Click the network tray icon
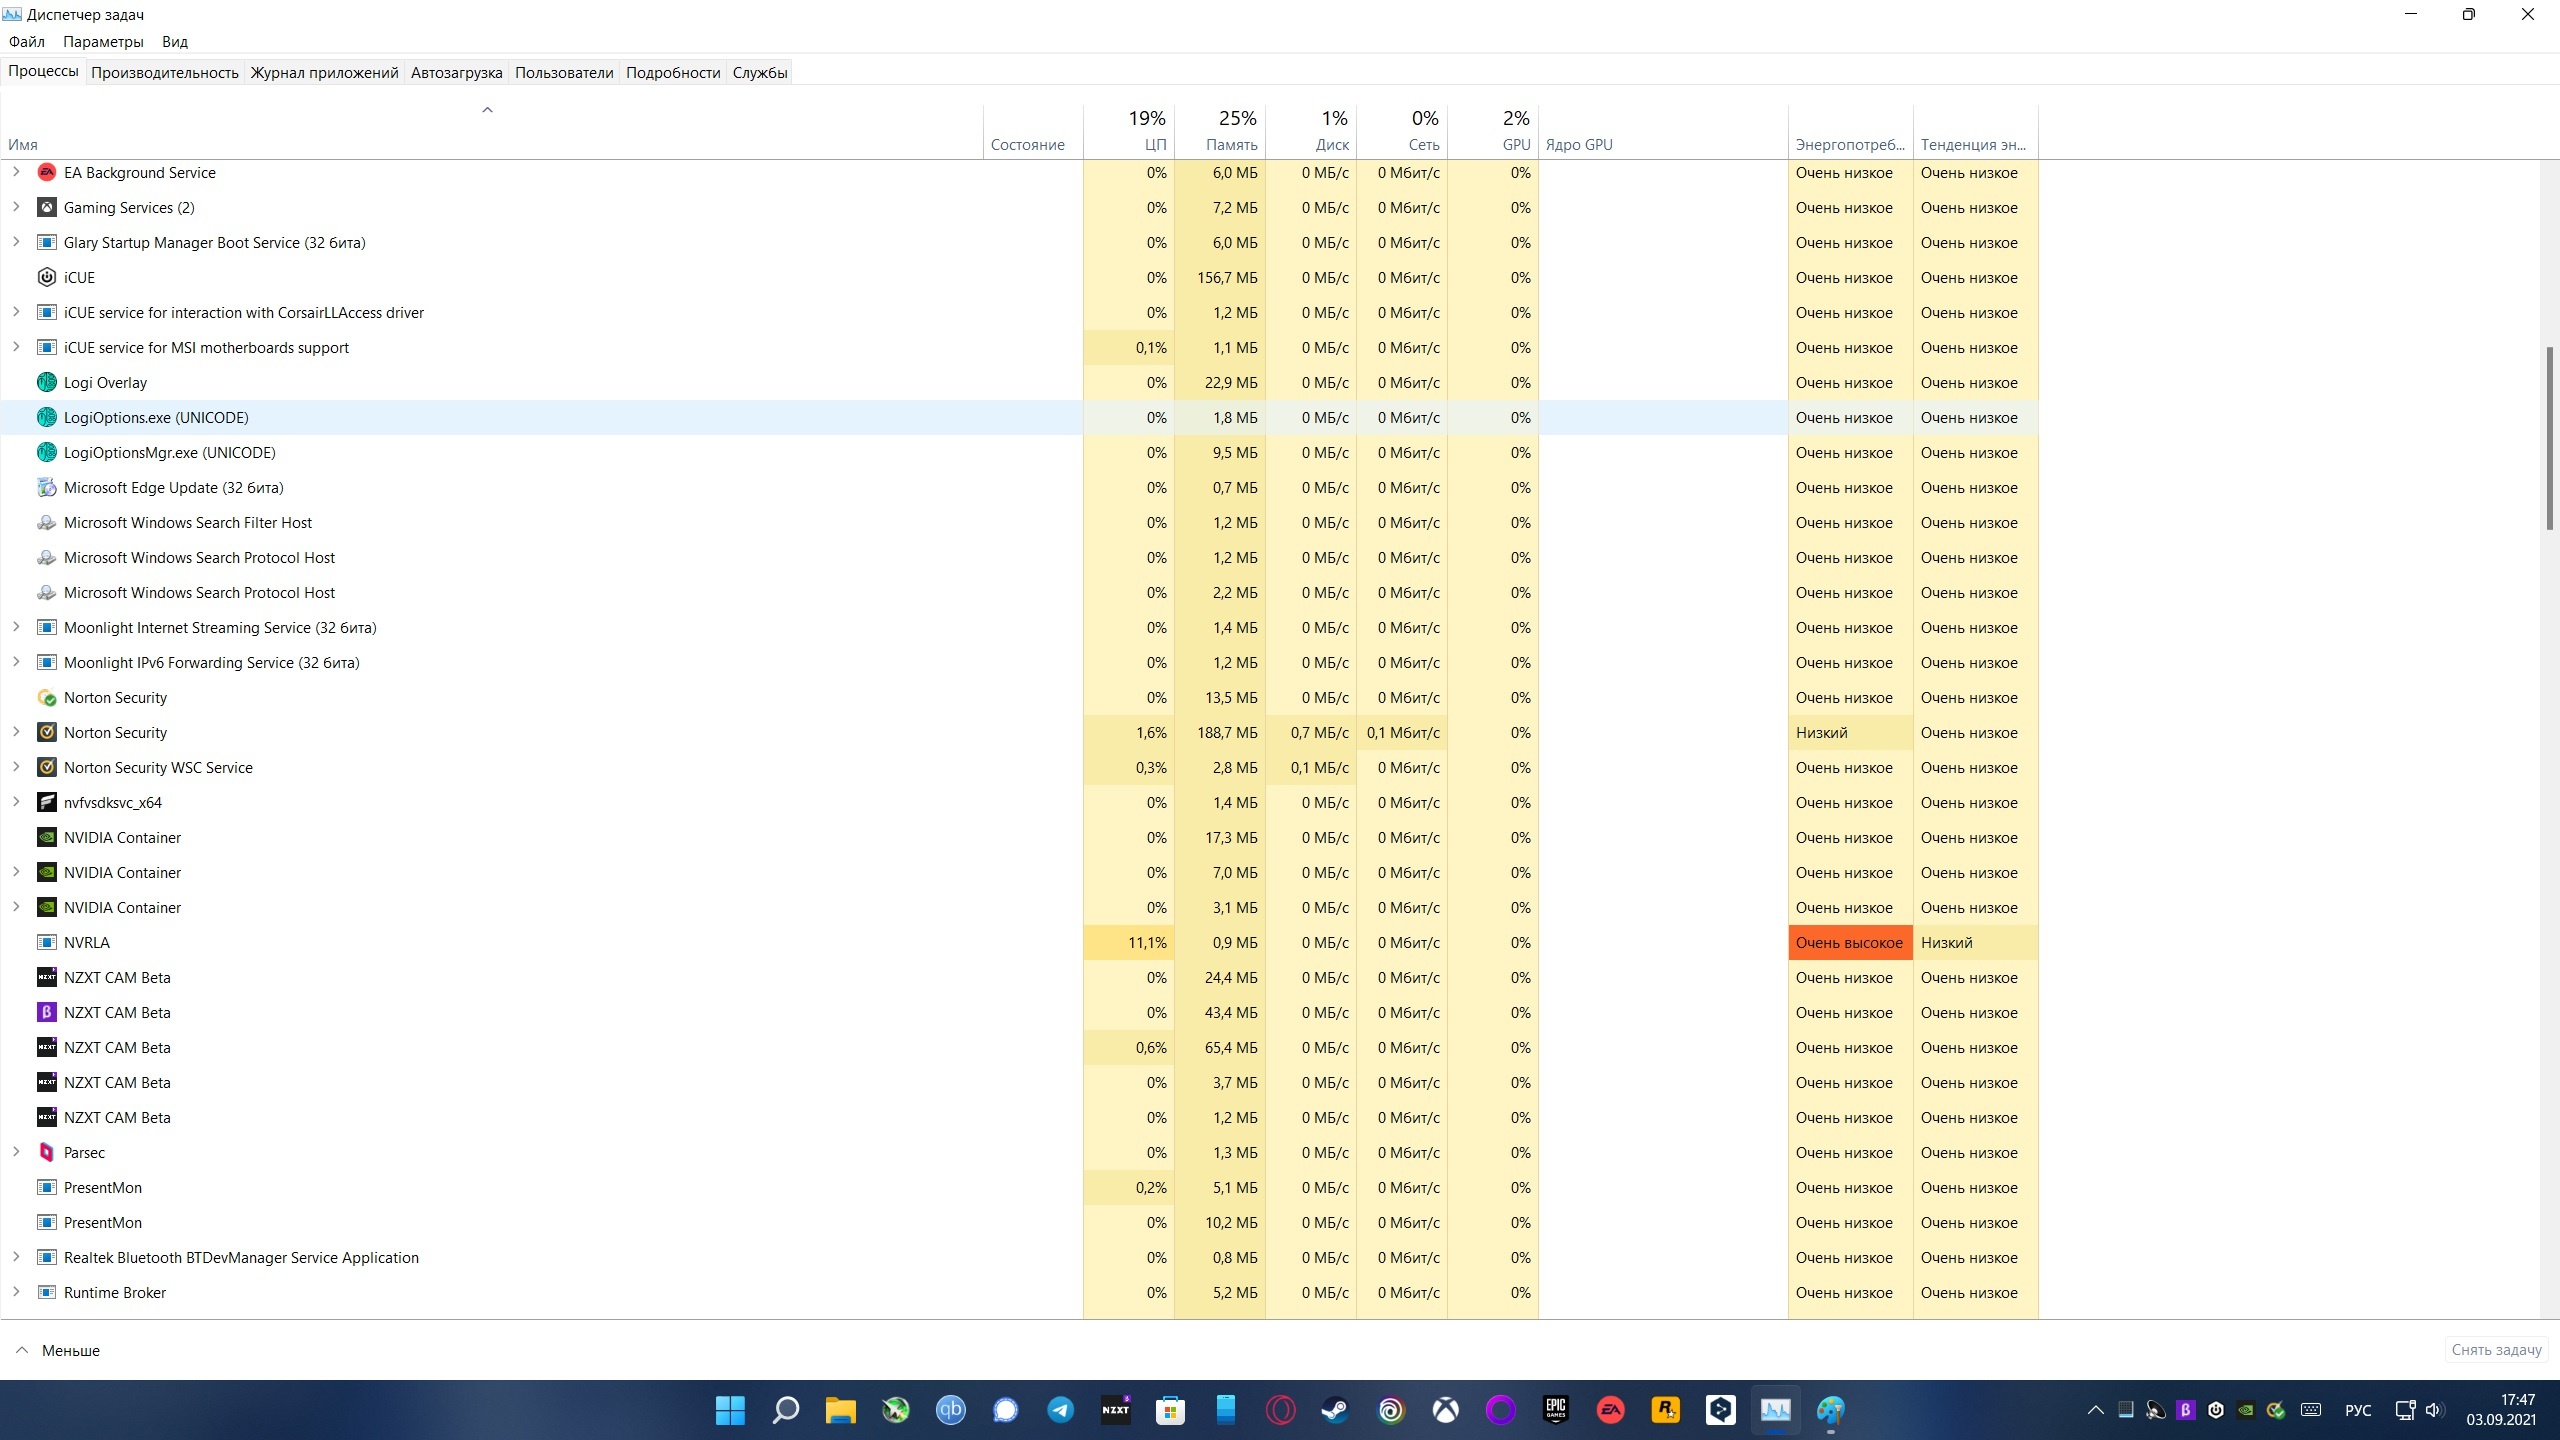Screen dimensions: 2560x1440 tap(2405, 1410)
